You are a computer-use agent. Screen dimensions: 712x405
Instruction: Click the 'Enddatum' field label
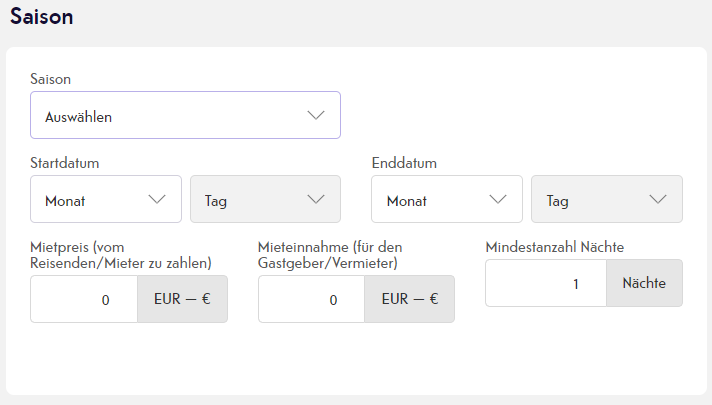point(404,163)
